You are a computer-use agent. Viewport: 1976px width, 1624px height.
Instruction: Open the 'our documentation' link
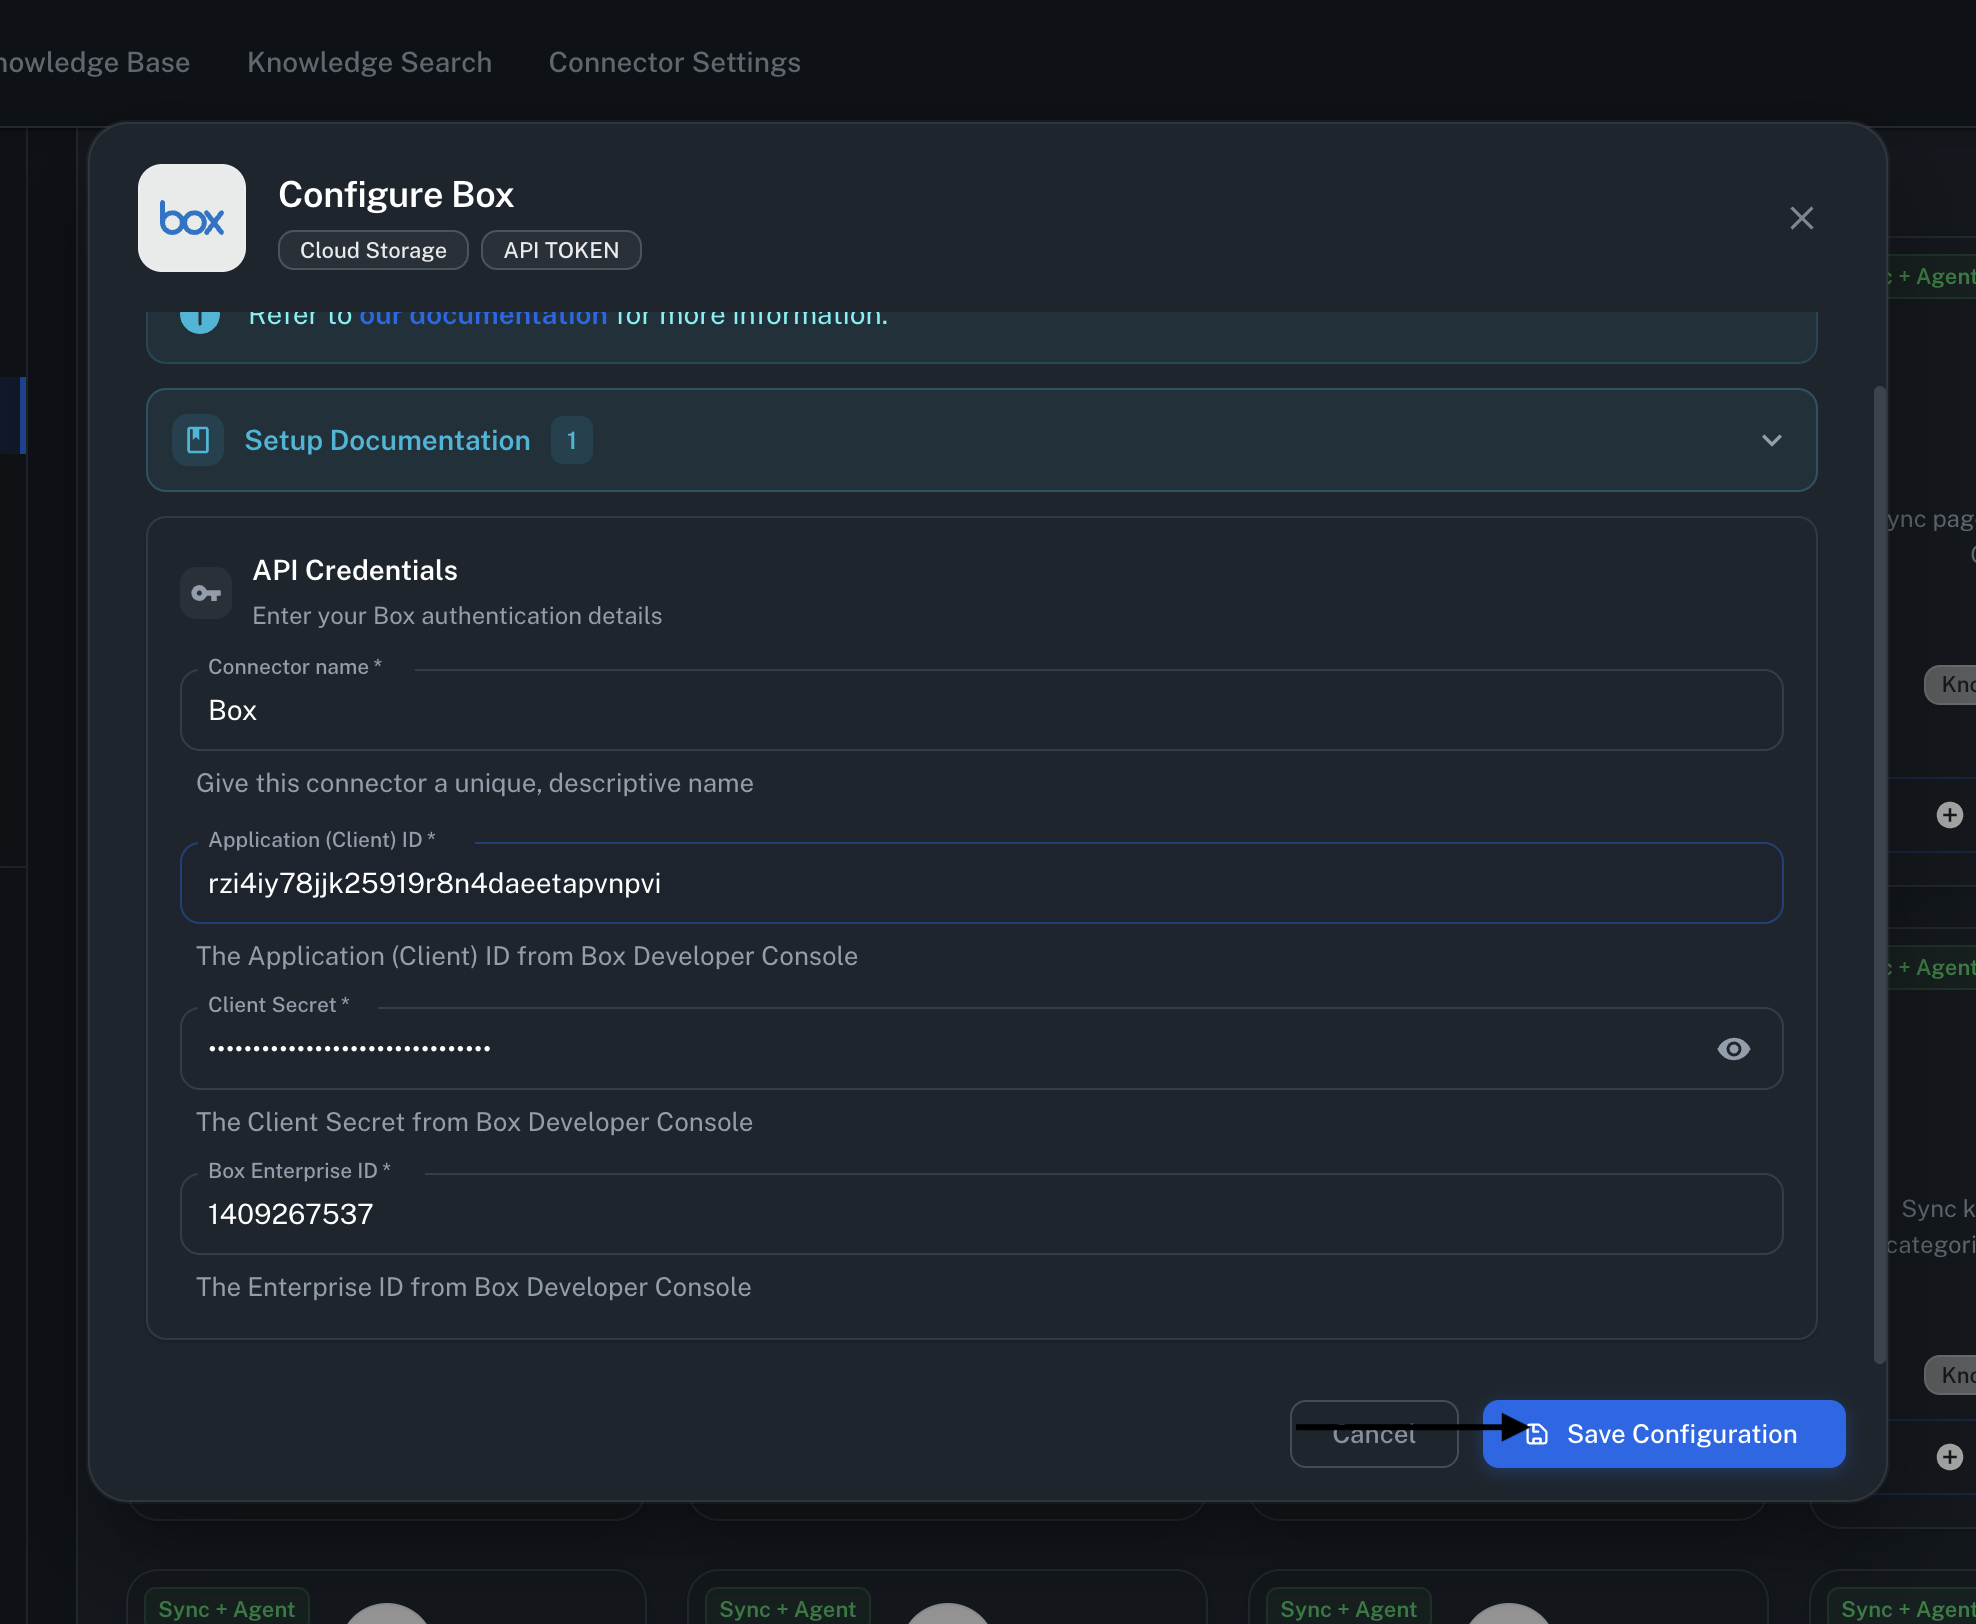[483, 318]
